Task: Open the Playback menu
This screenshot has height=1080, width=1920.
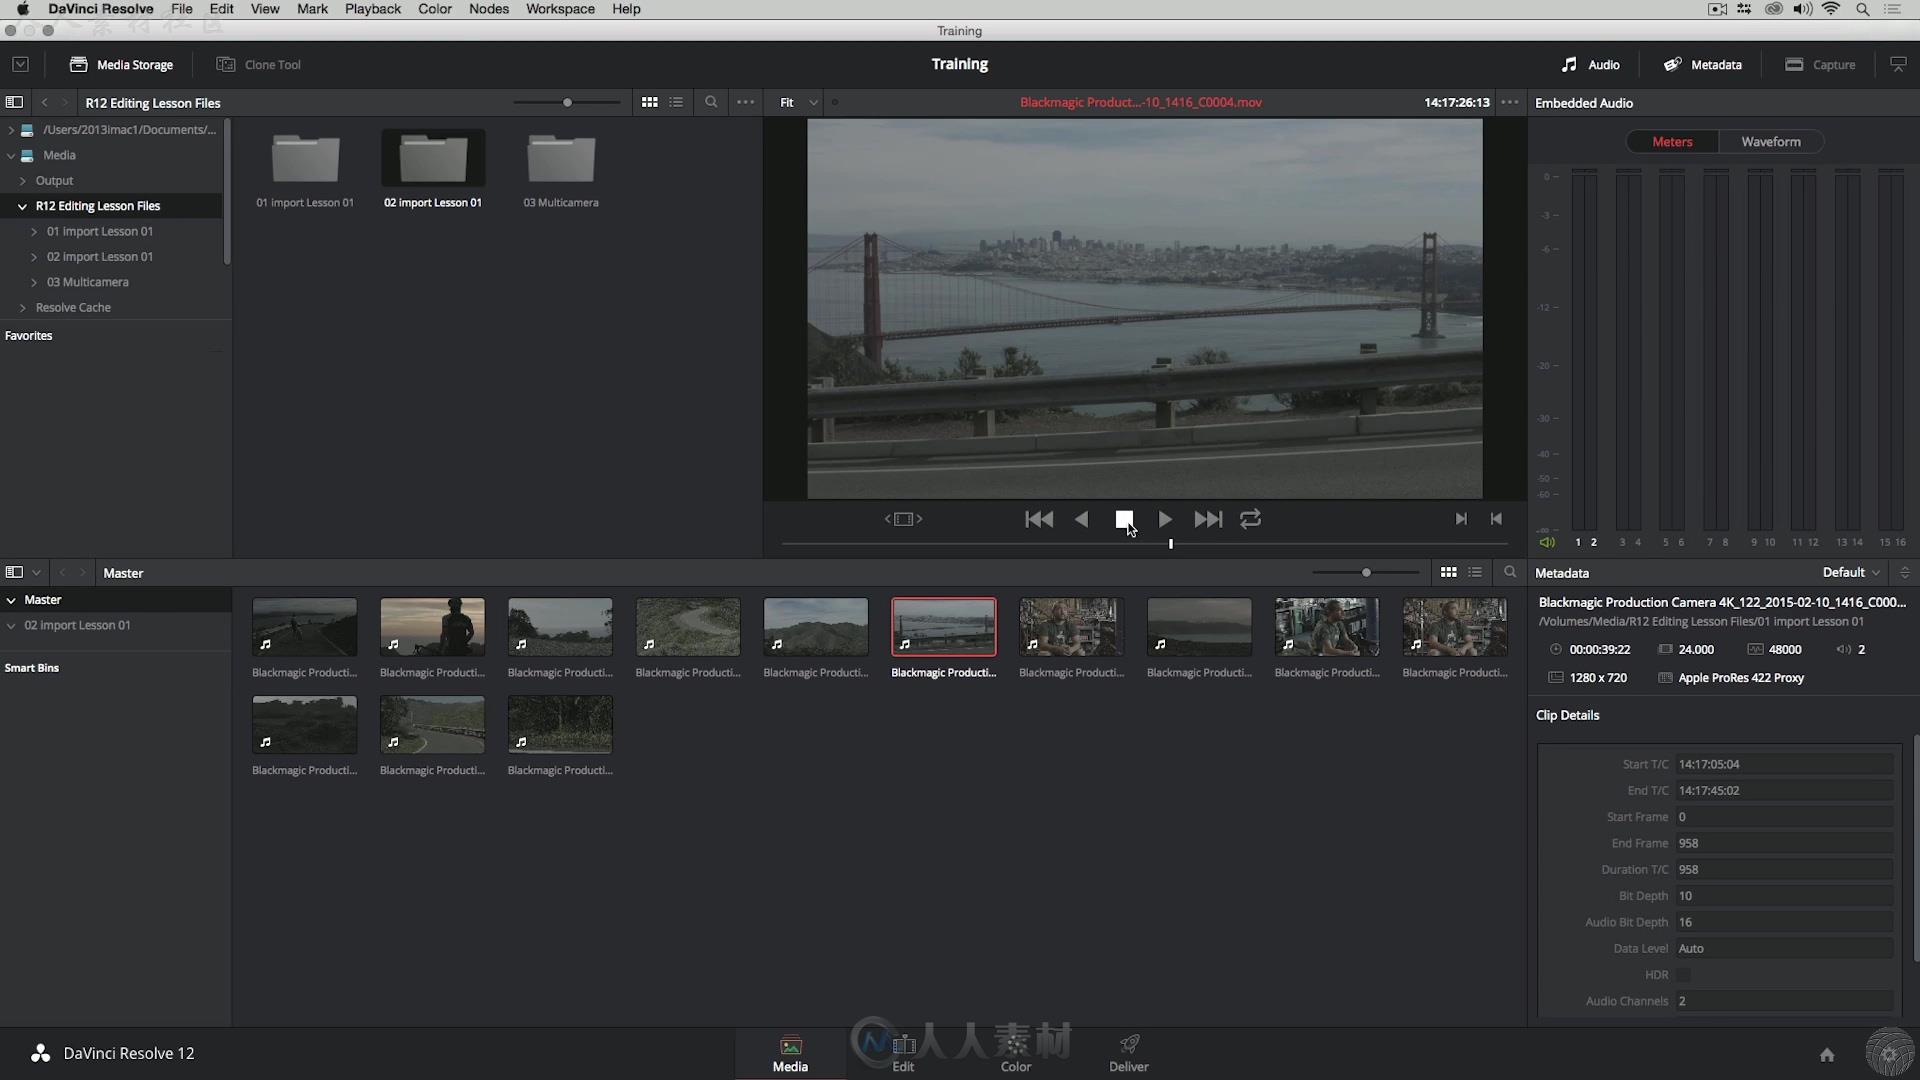Action: tap(373, 9)
